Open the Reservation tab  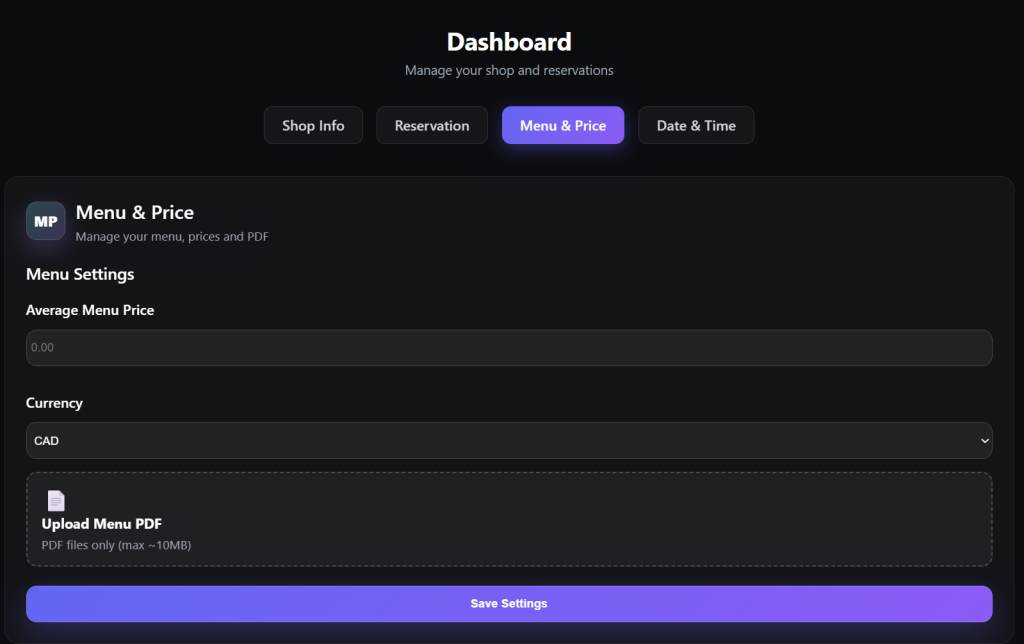point(432,126)
